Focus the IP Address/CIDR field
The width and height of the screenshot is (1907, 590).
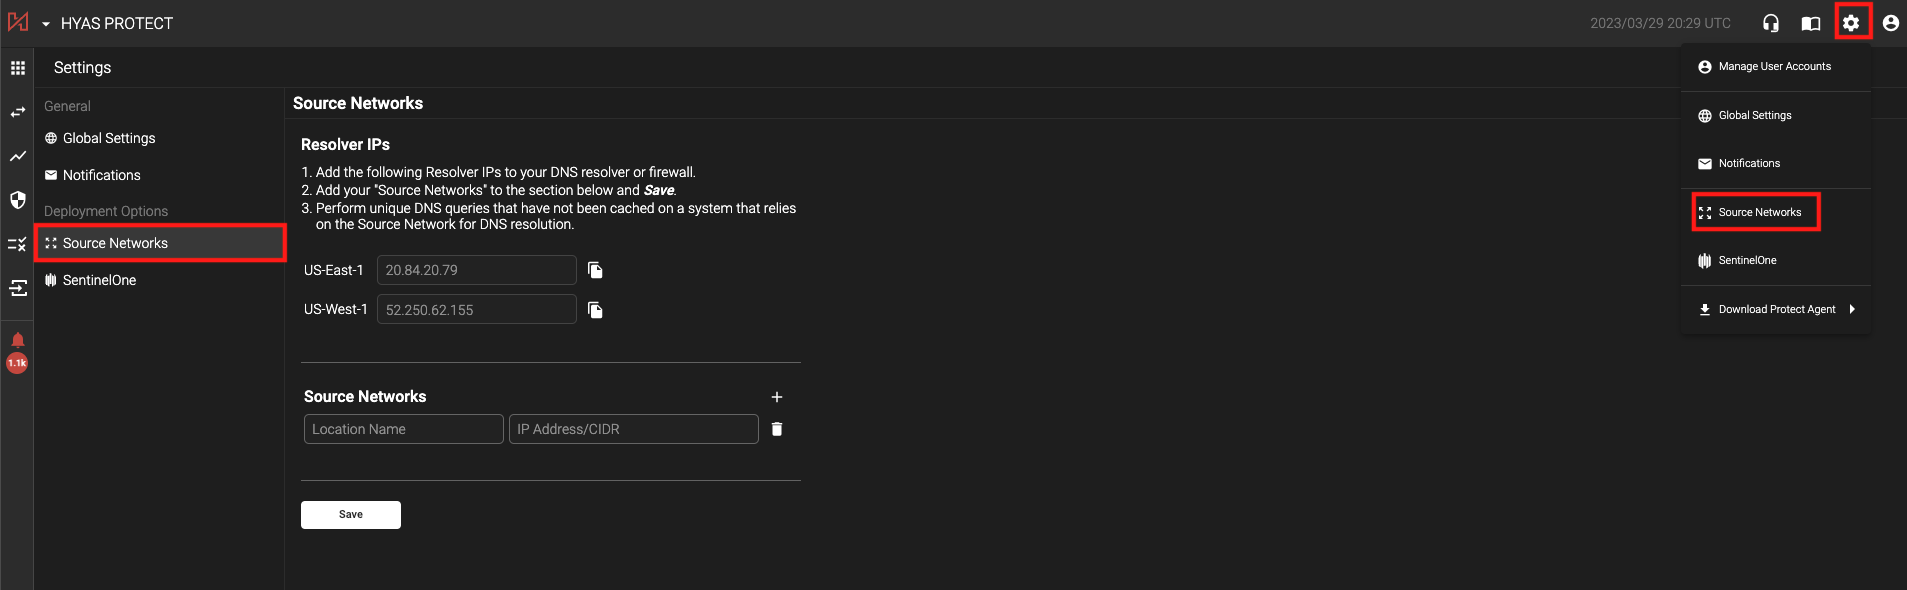633,429
